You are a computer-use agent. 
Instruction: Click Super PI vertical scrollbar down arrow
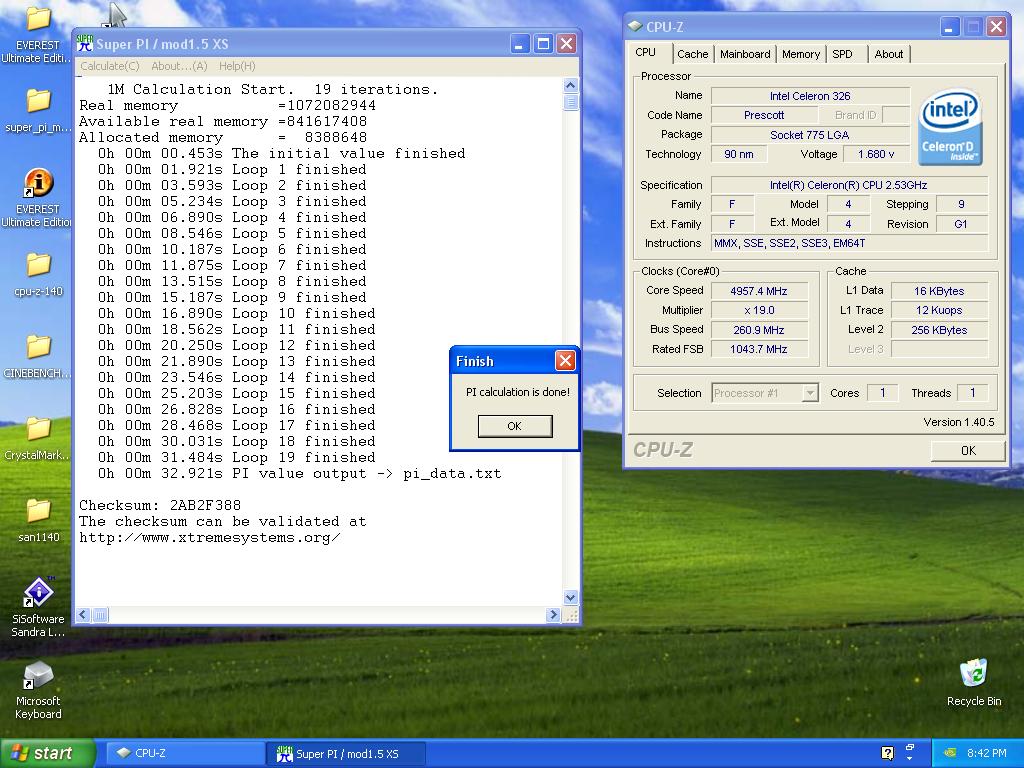pos(570,598)
